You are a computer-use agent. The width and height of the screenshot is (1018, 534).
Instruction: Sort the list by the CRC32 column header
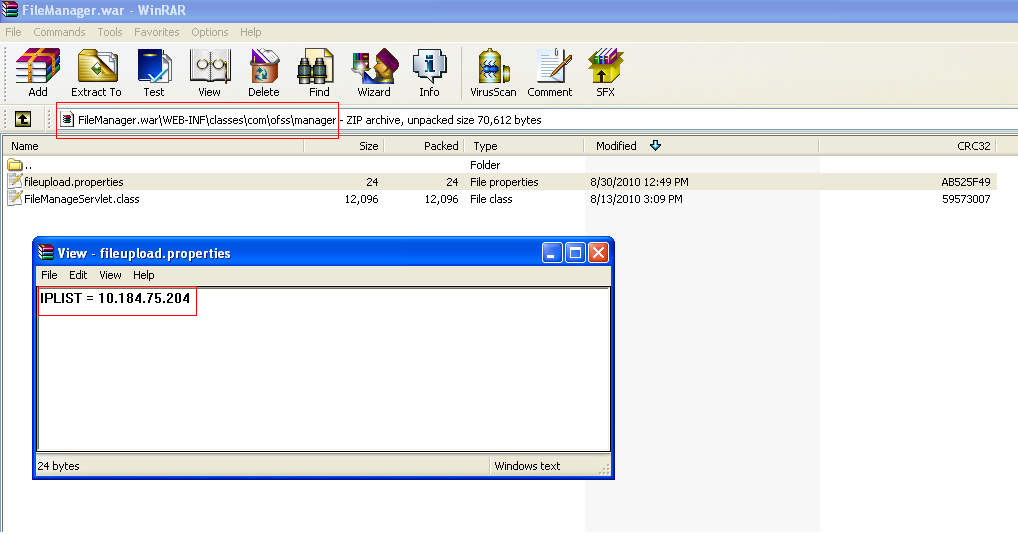click(x=908, y=146)
